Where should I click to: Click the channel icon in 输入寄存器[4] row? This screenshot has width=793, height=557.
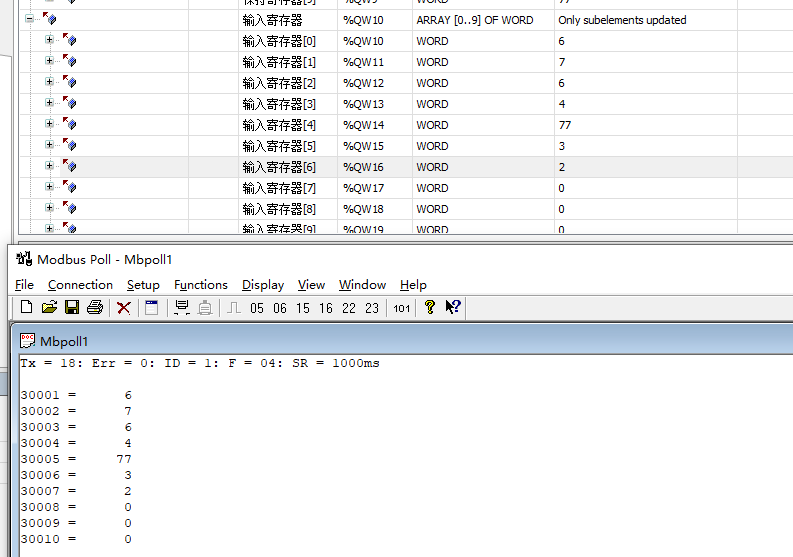[x=69, y=123]
